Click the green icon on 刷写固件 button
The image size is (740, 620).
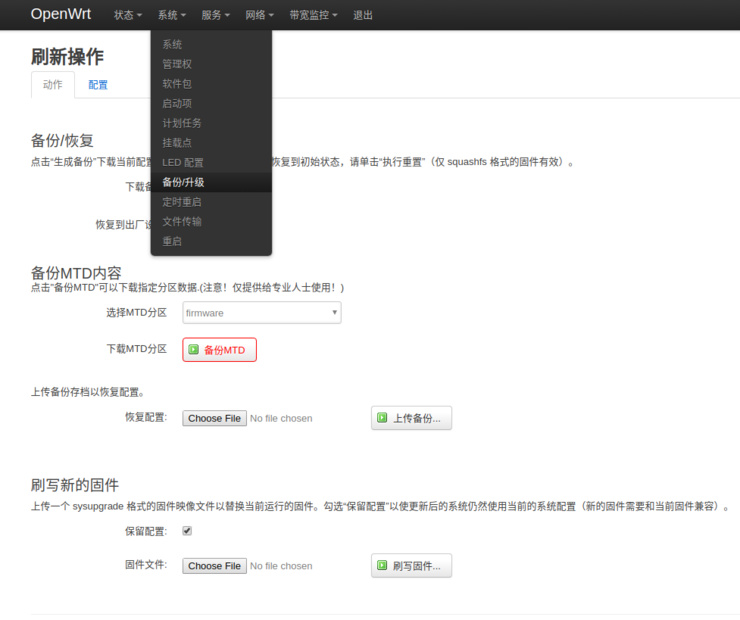click(x=382, y=565)
